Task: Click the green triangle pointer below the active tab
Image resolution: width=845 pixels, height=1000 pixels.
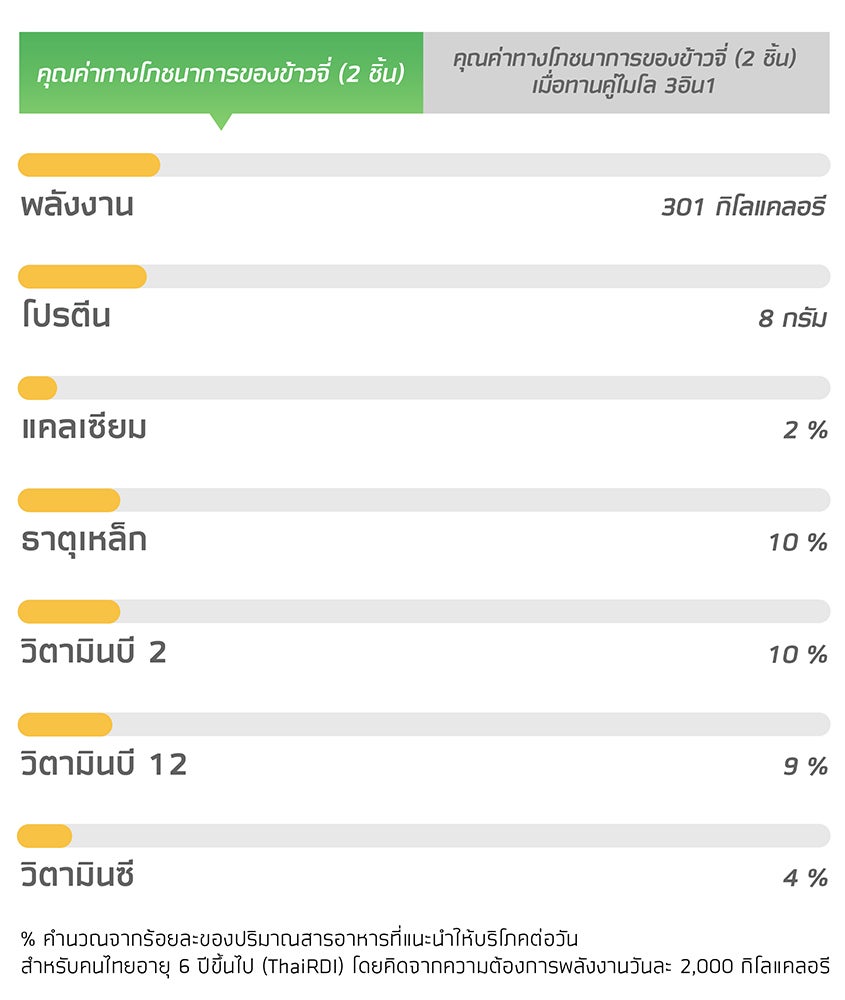Action: tap(221, 122)
